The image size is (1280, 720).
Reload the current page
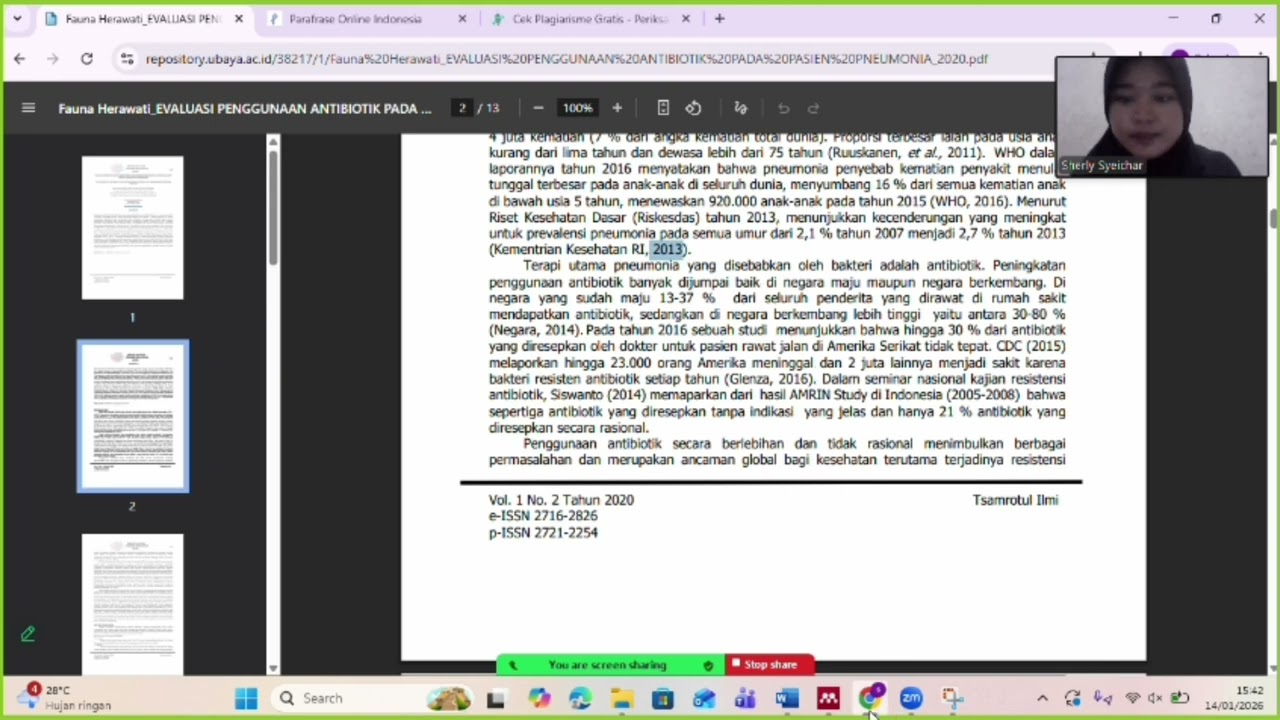[x=87, y=59]
